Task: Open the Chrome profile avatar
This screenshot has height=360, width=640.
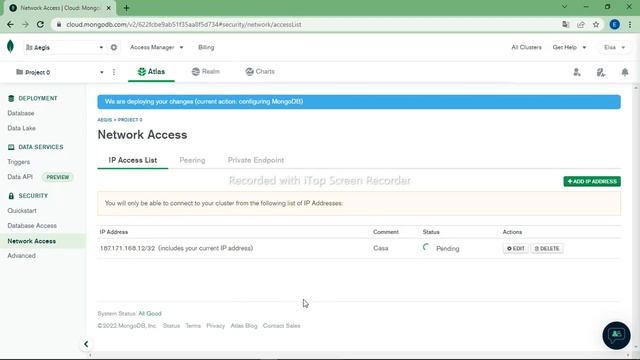Action: (614, 24)
